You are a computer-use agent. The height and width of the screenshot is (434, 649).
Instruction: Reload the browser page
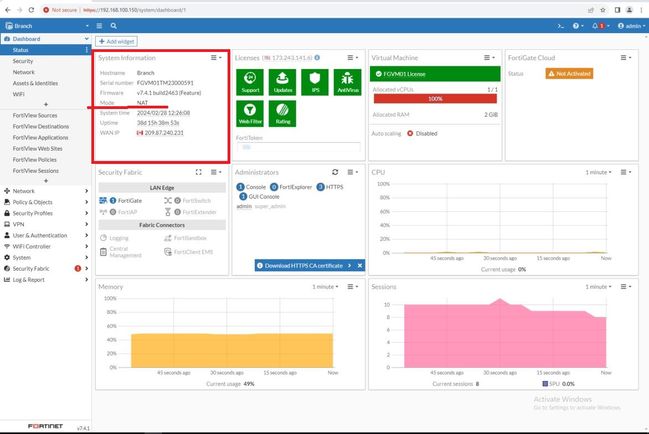tap(31, 10)
